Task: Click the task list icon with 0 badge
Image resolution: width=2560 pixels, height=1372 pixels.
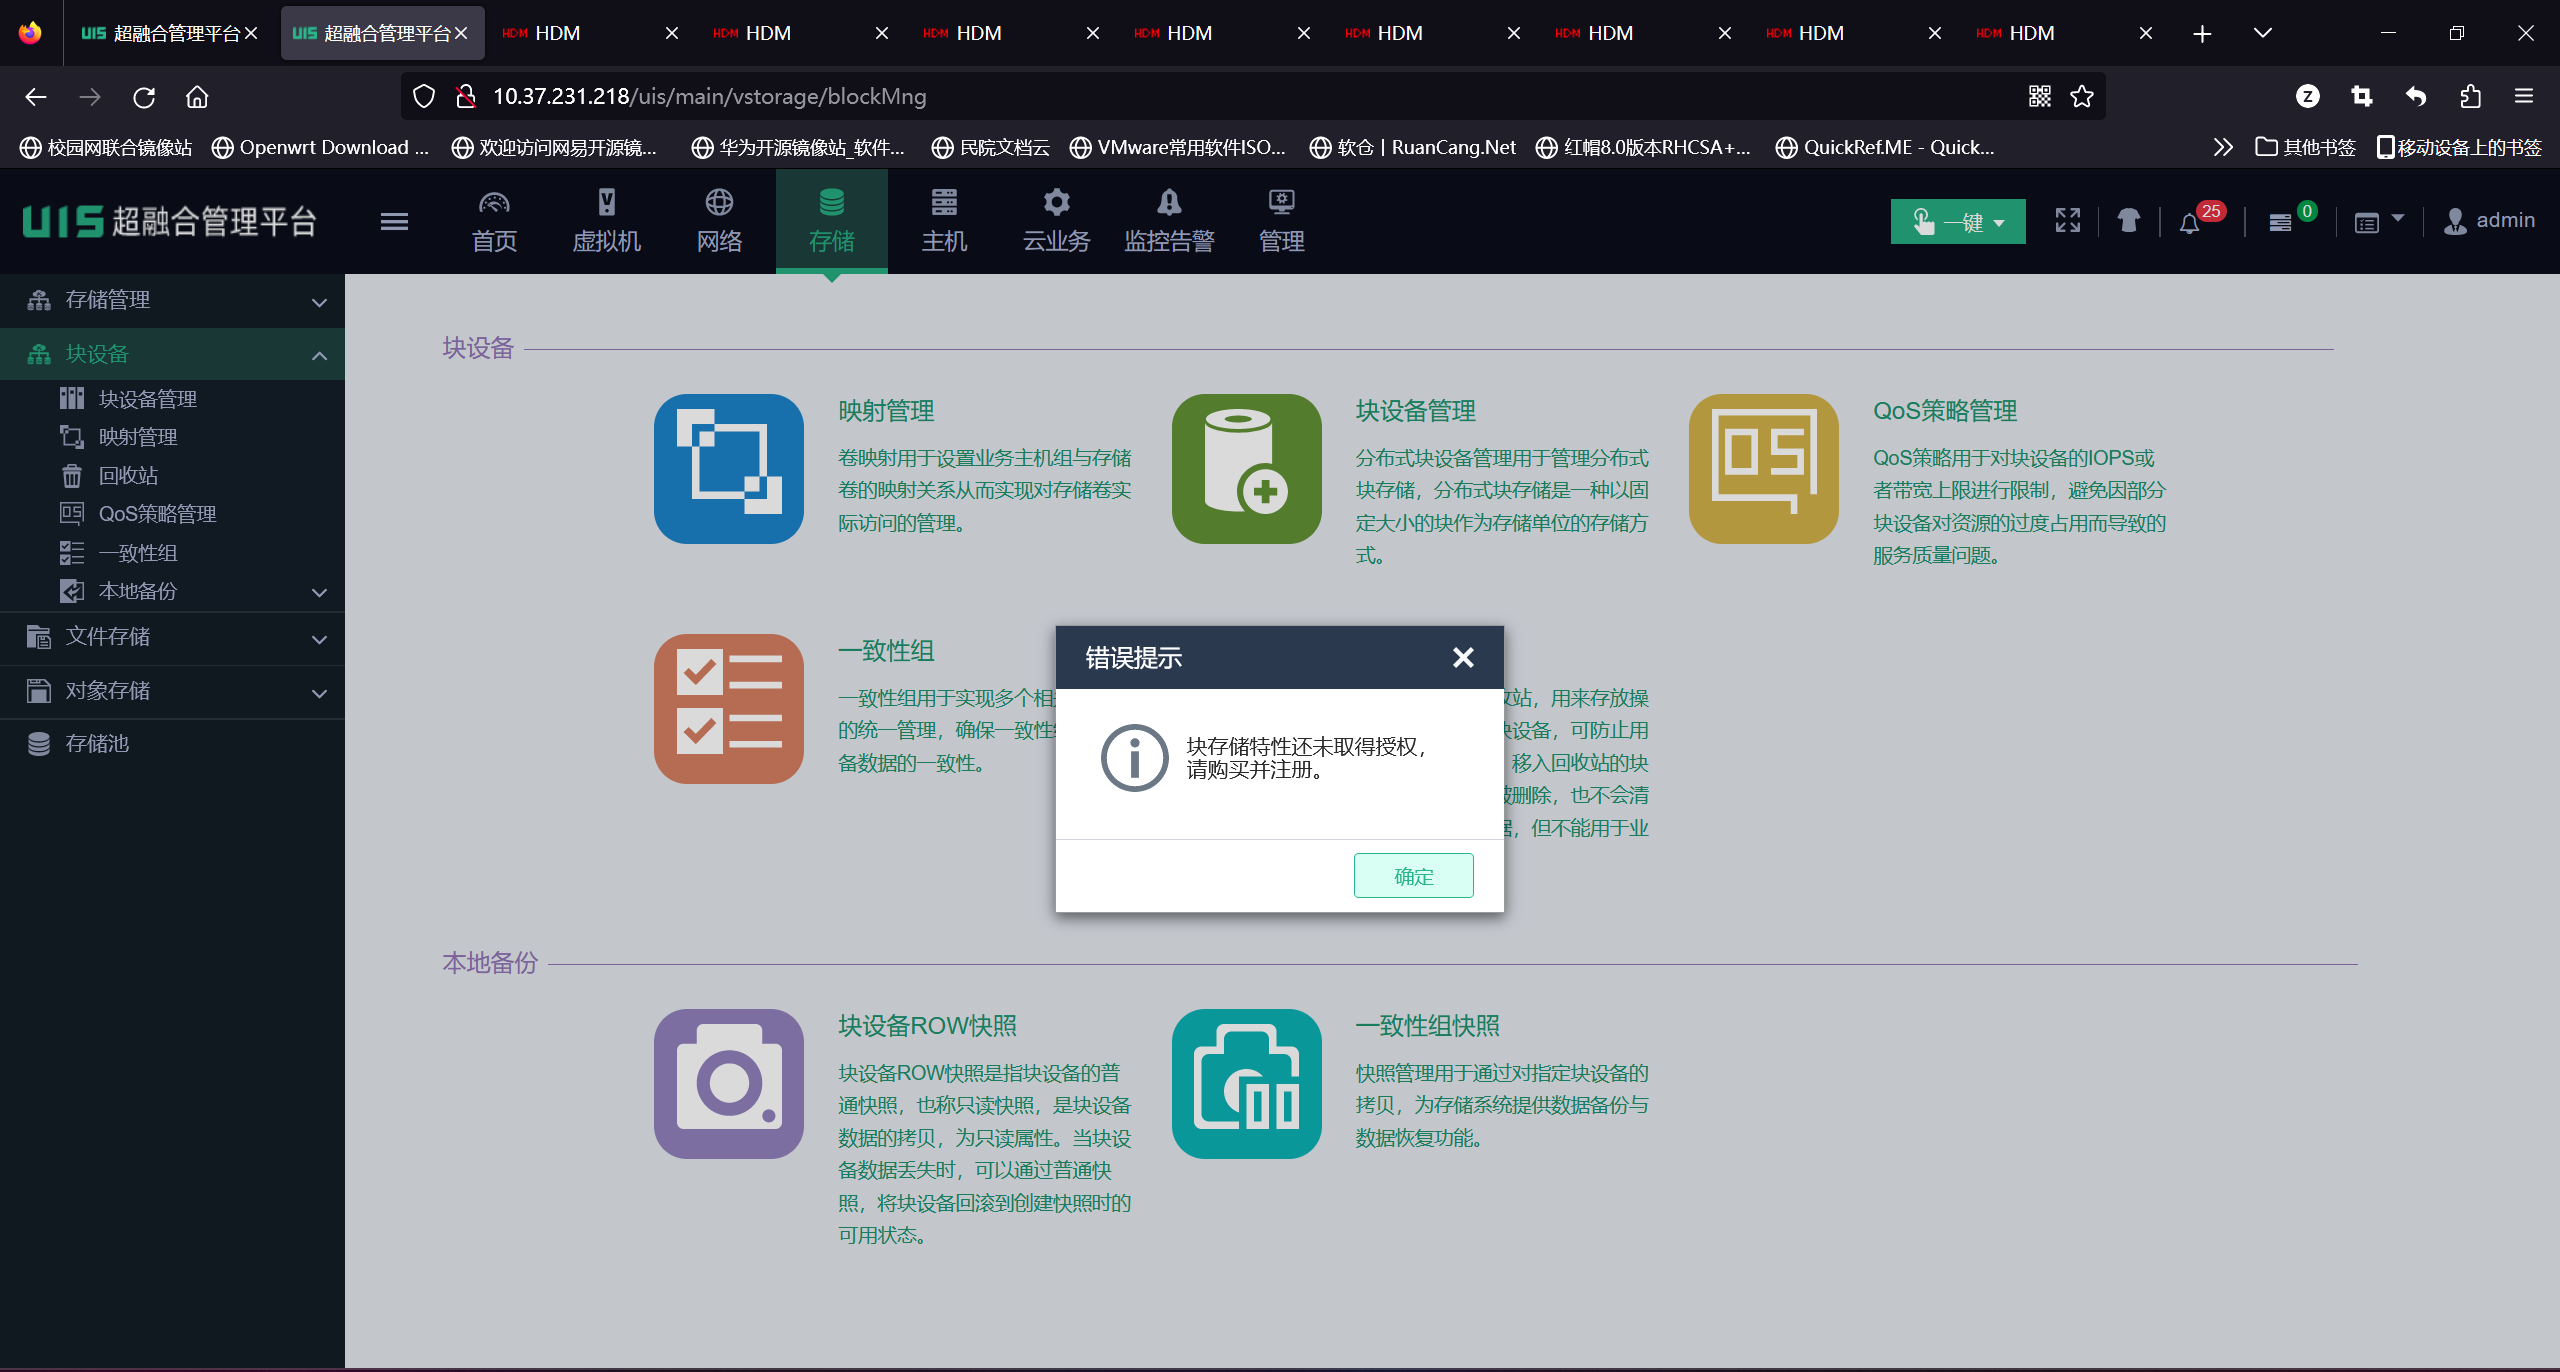Action: pyautogui.click(x=2280, y=222)
